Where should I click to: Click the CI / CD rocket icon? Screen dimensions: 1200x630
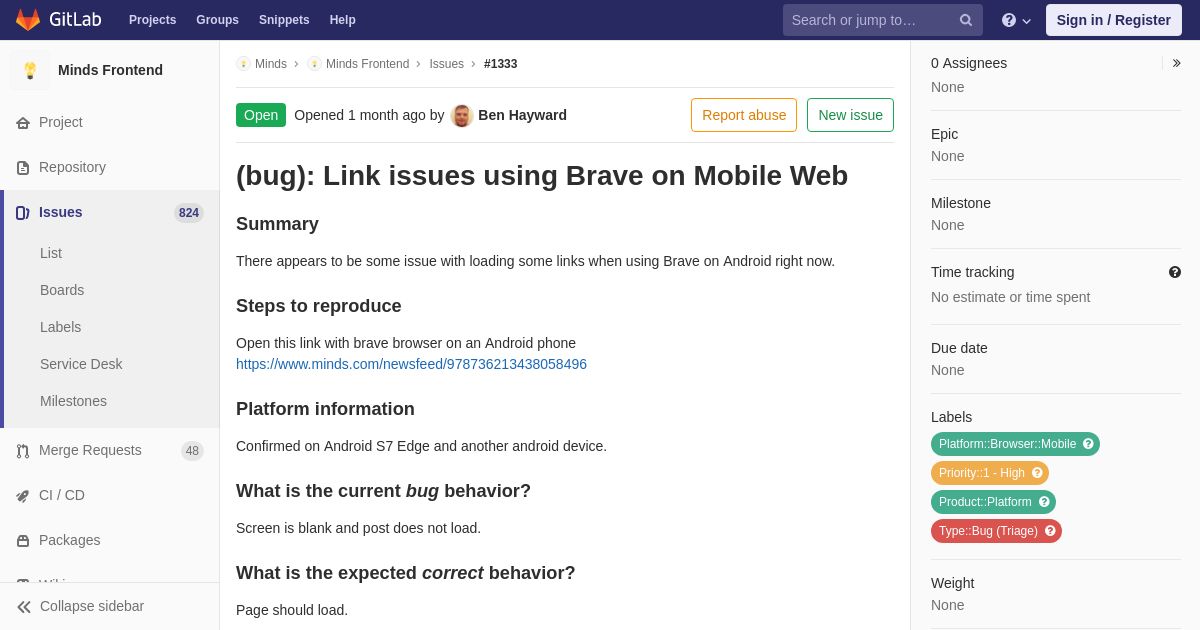click(x=23, y=496)
